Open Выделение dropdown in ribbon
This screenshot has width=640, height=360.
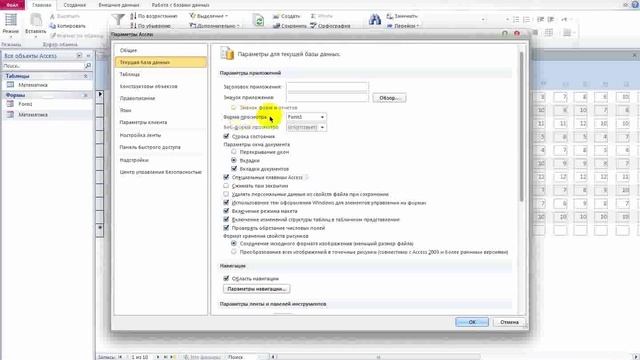click(x=209, y=16)
